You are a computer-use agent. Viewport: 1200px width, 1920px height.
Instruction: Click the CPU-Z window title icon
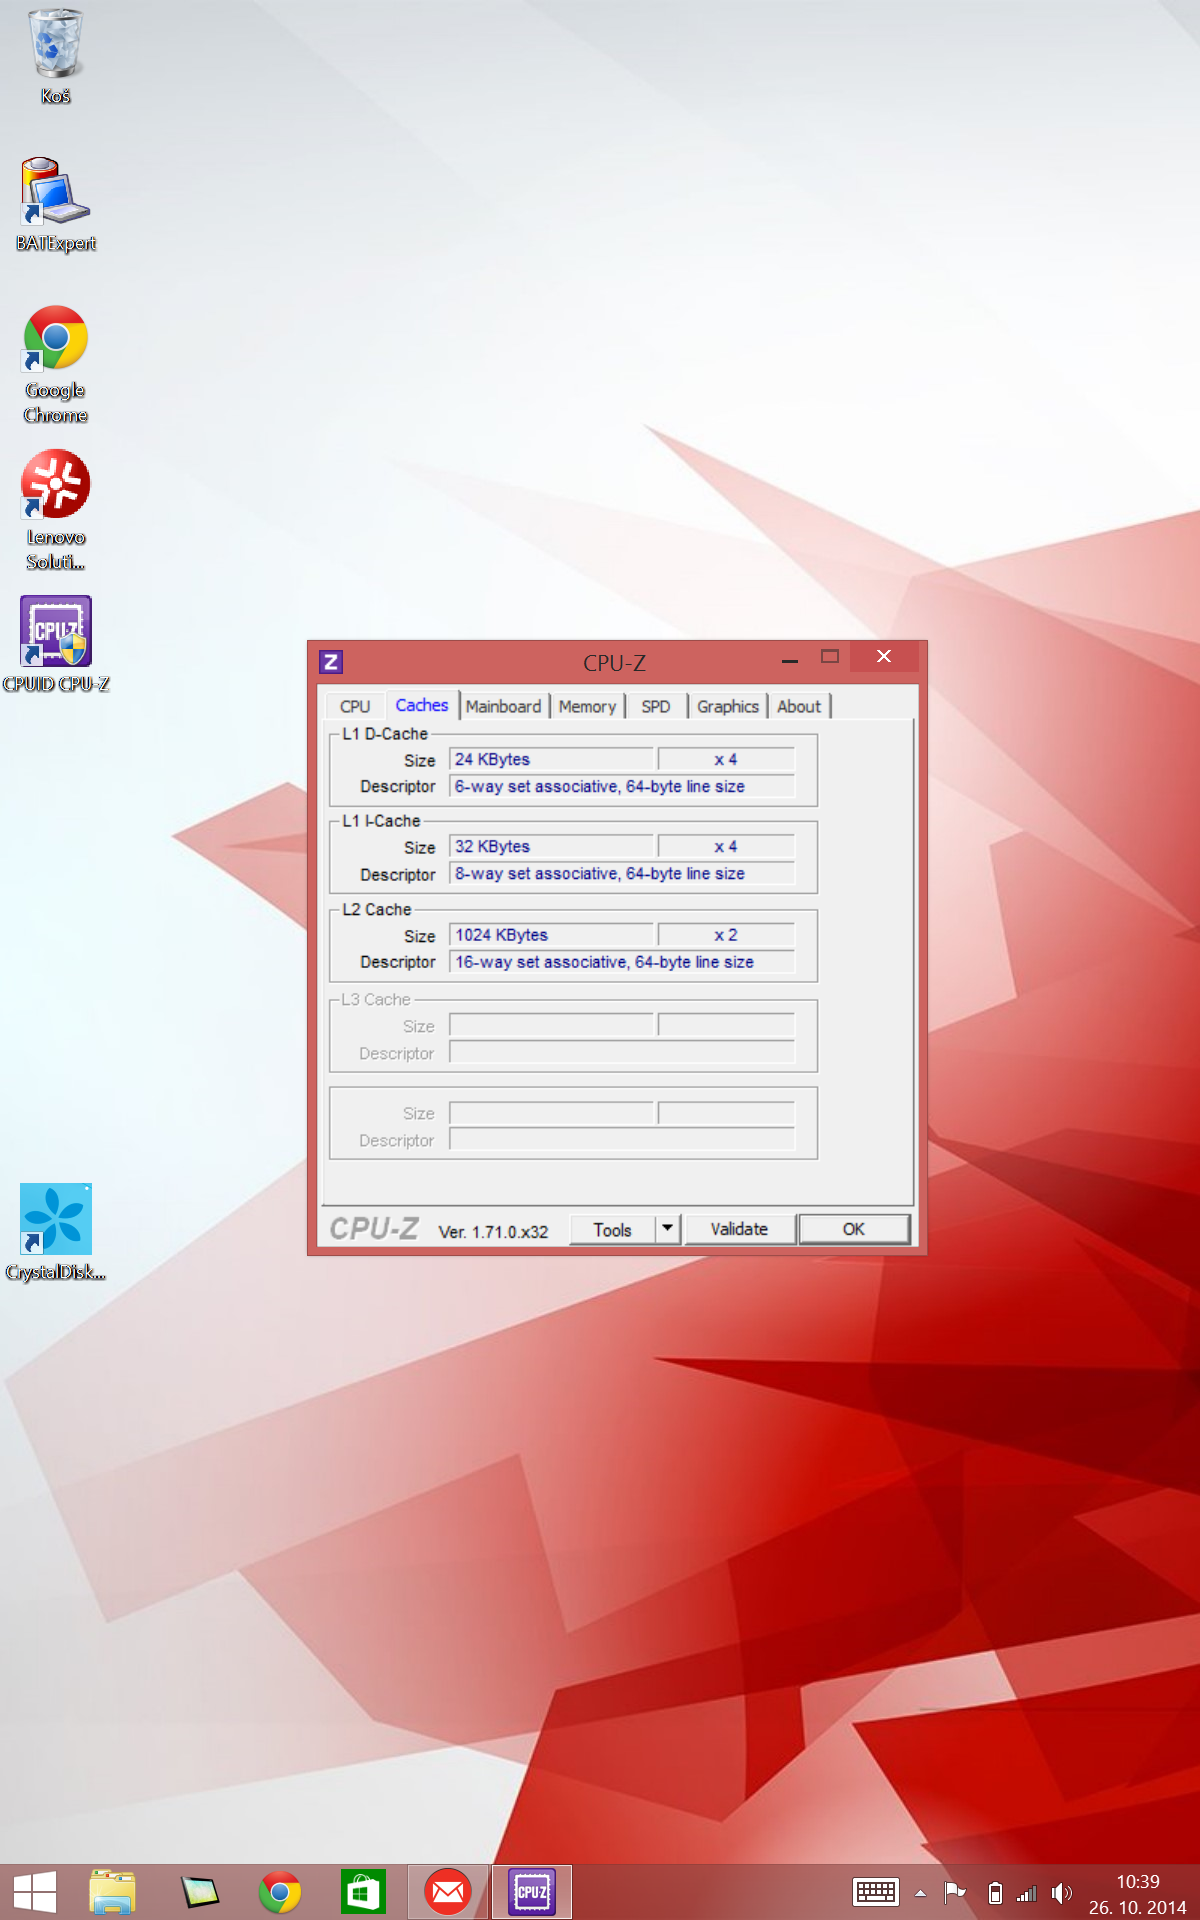point(331,662)
